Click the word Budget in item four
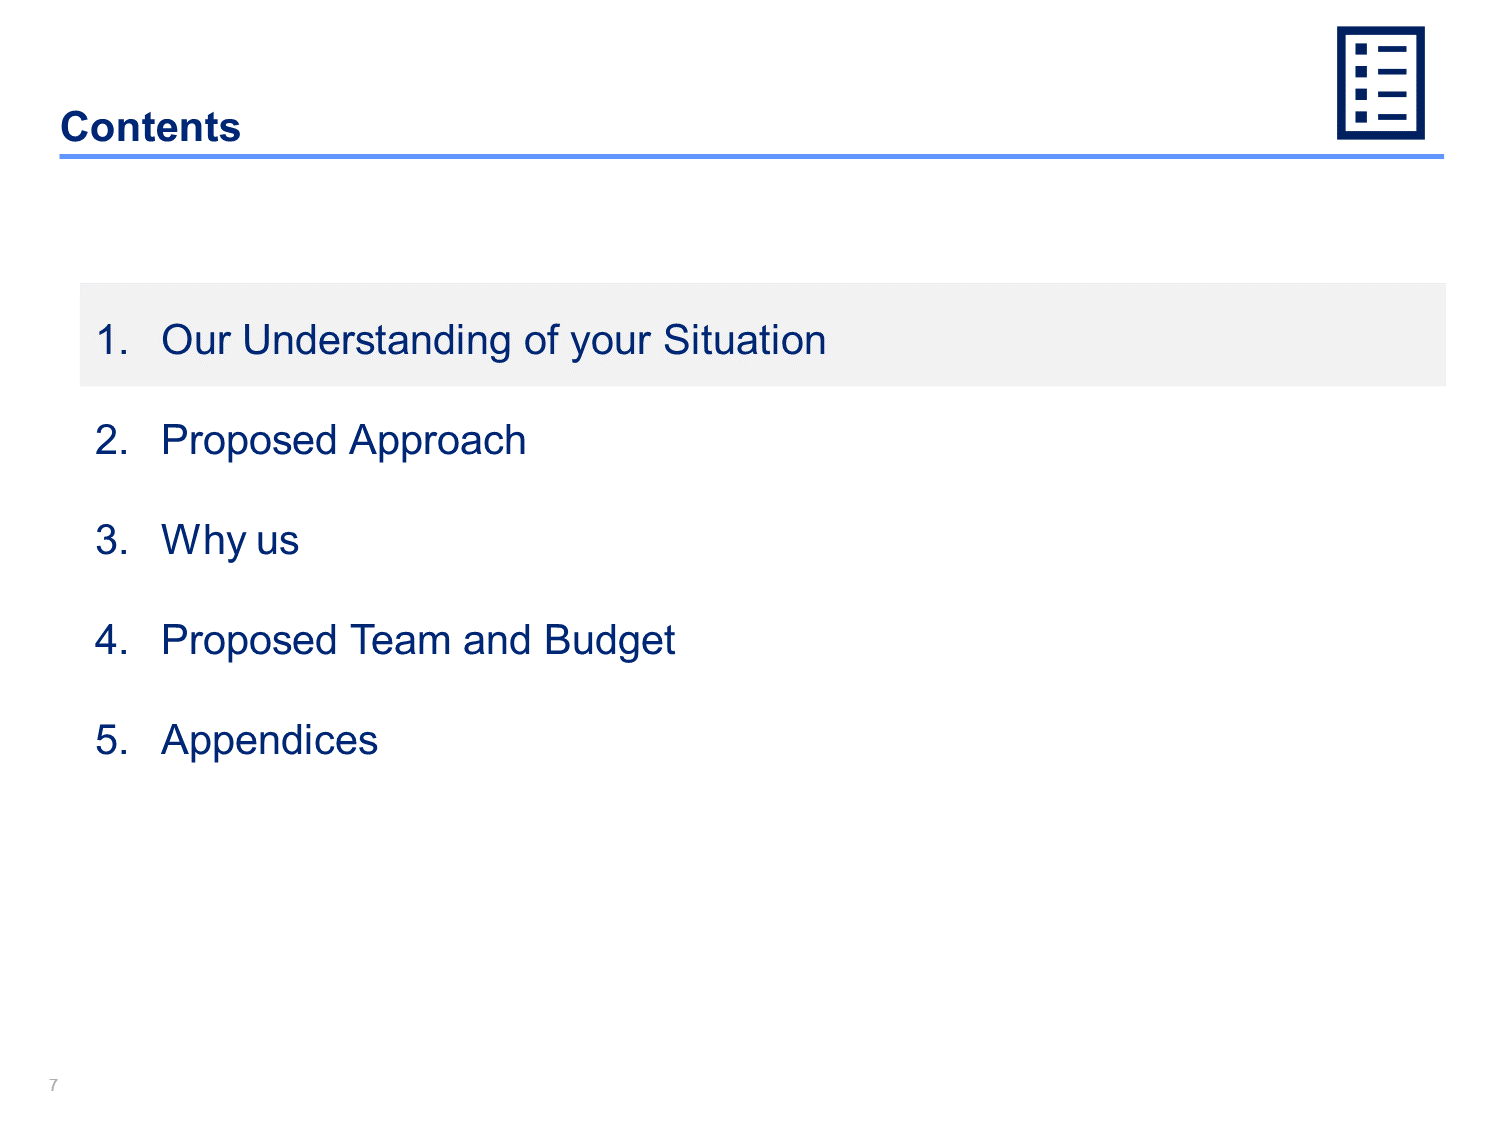Viewport: 1500px width, 1125px height. coord(610,641)
